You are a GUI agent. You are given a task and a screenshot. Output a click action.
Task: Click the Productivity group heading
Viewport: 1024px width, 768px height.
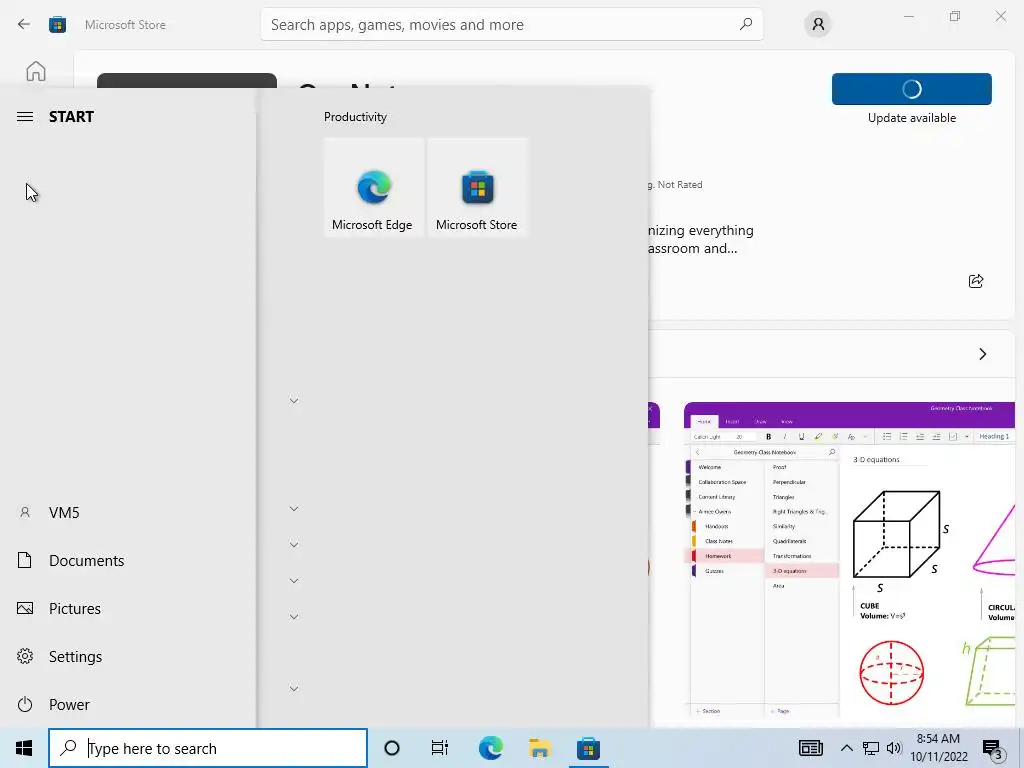(x=355, y=117)
